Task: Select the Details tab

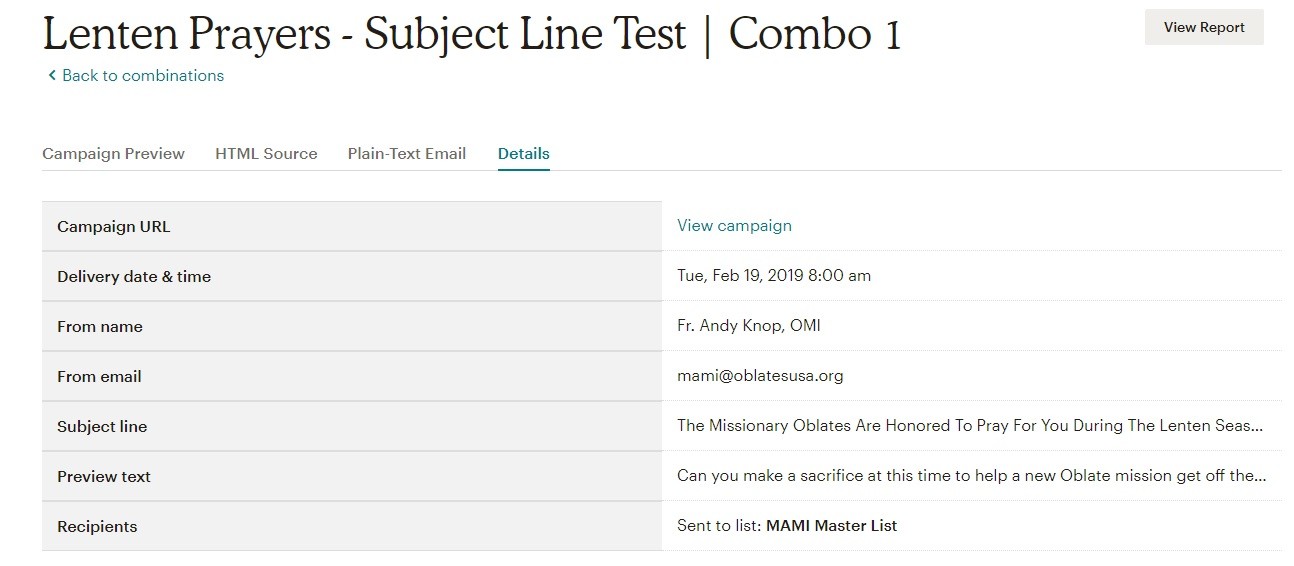Action: 523,154
